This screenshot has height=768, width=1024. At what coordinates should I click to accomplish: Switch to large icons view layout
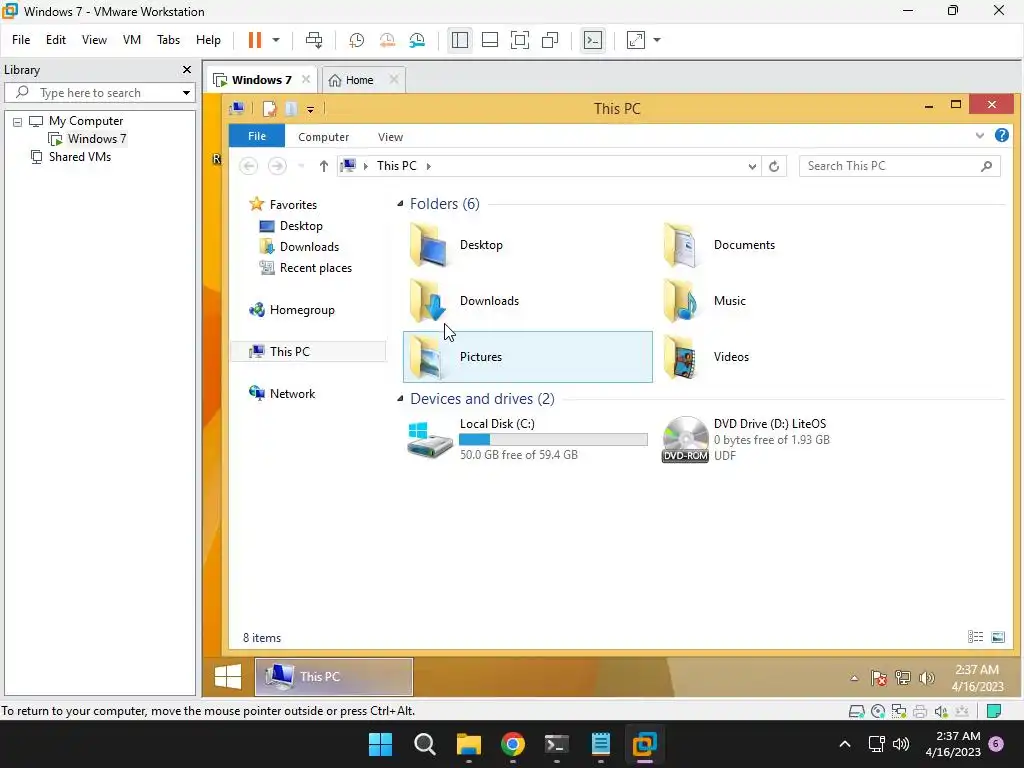(x=998, y=637)
